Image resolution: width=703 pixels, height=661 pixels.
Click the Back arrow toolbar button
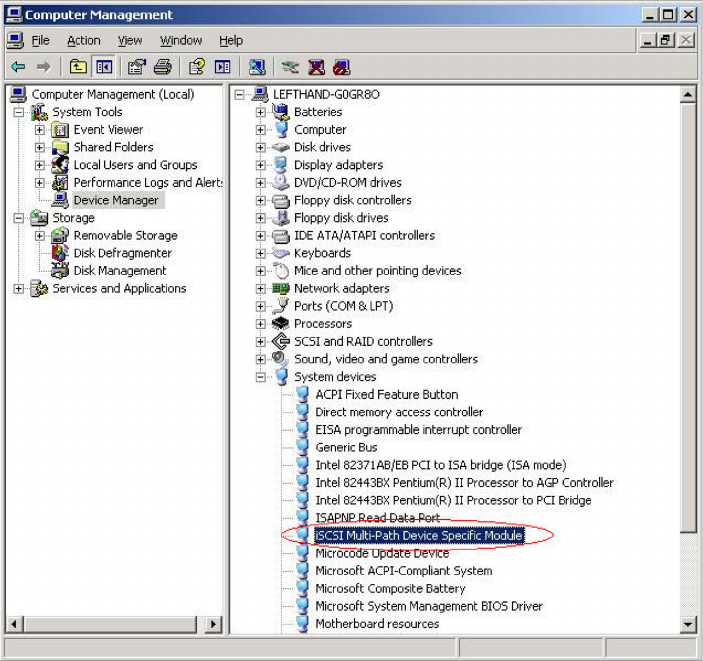18,67
